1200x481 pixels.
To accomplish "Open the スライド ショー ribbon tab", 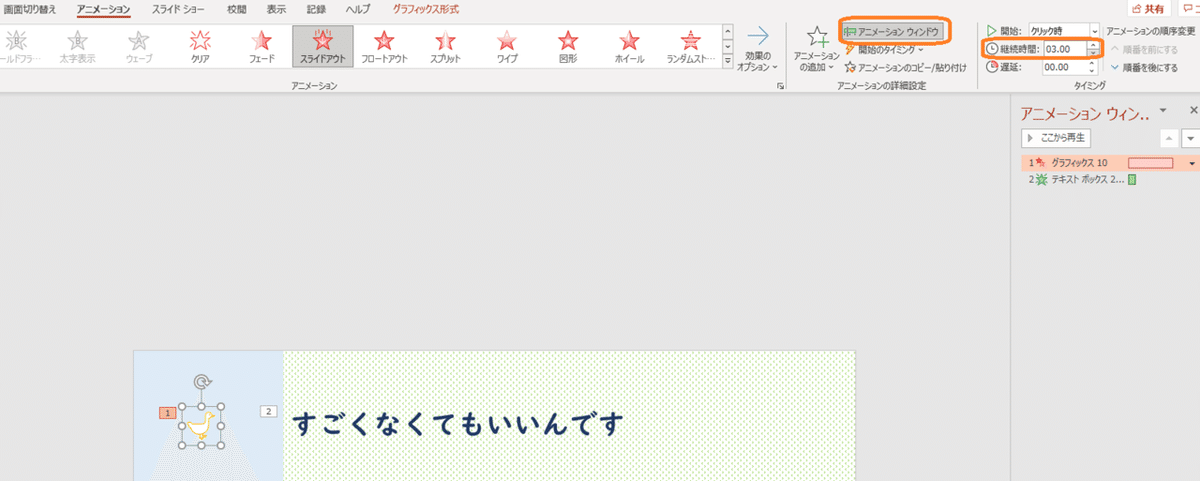I will coord(179,9).
